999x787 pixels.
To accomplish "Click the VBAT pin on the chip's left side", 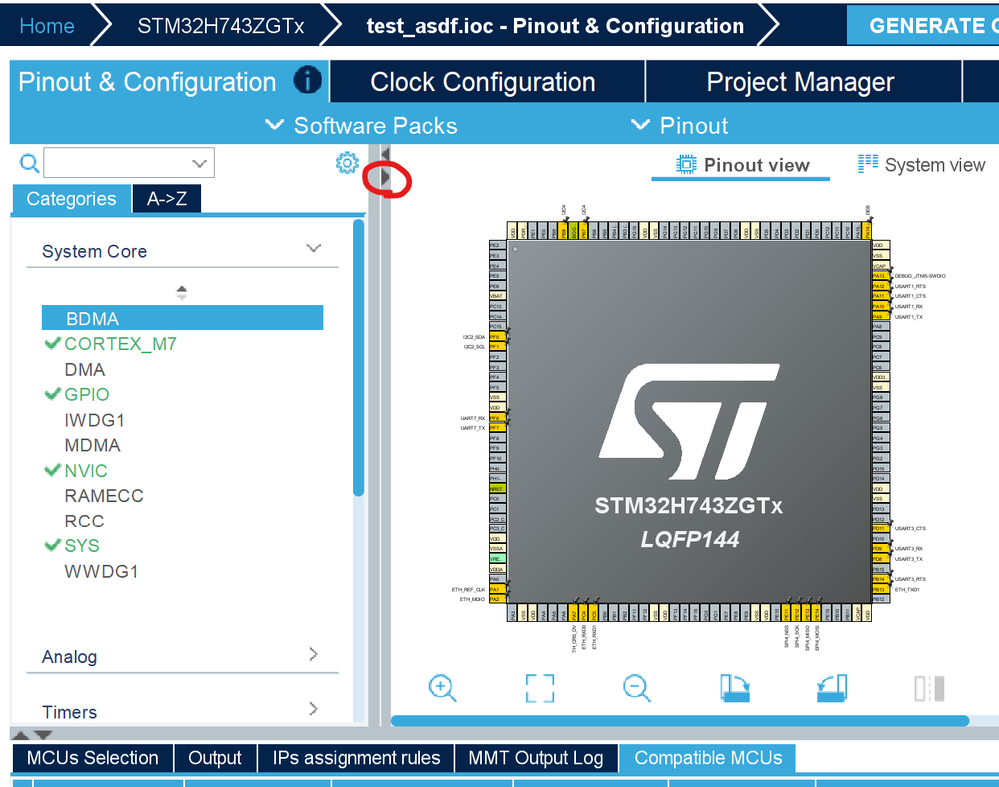I will (x=497, y=296).
